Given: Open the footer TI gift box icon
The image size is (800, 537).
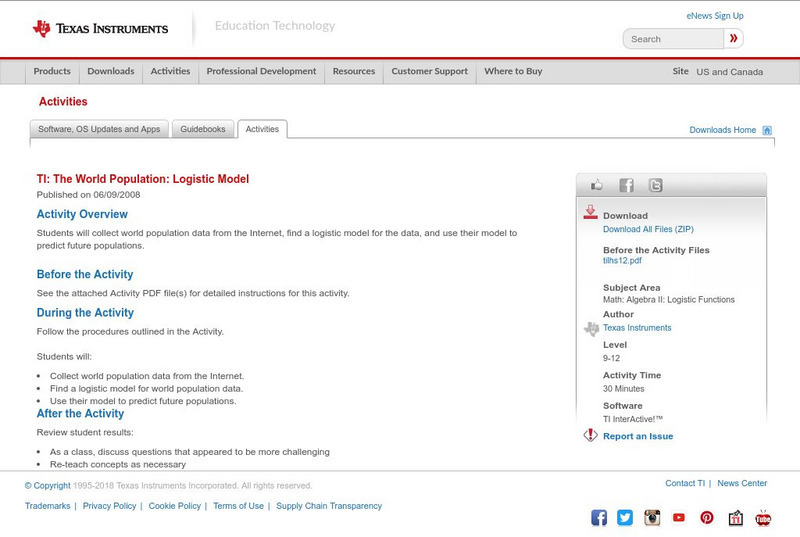Looking at the screenshot, I should point(735,518).
